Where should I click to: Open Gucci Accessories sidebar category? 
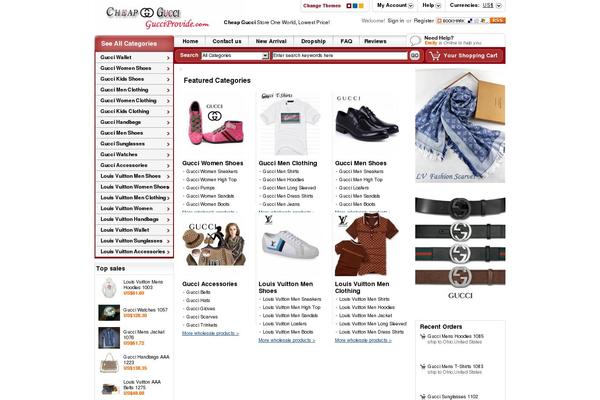[x=134, y=165]
